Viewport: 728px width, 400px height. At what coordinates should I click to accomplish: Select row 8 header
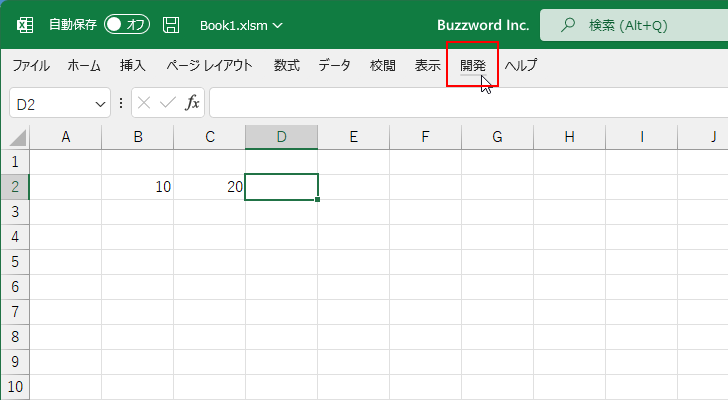[15, 337]
